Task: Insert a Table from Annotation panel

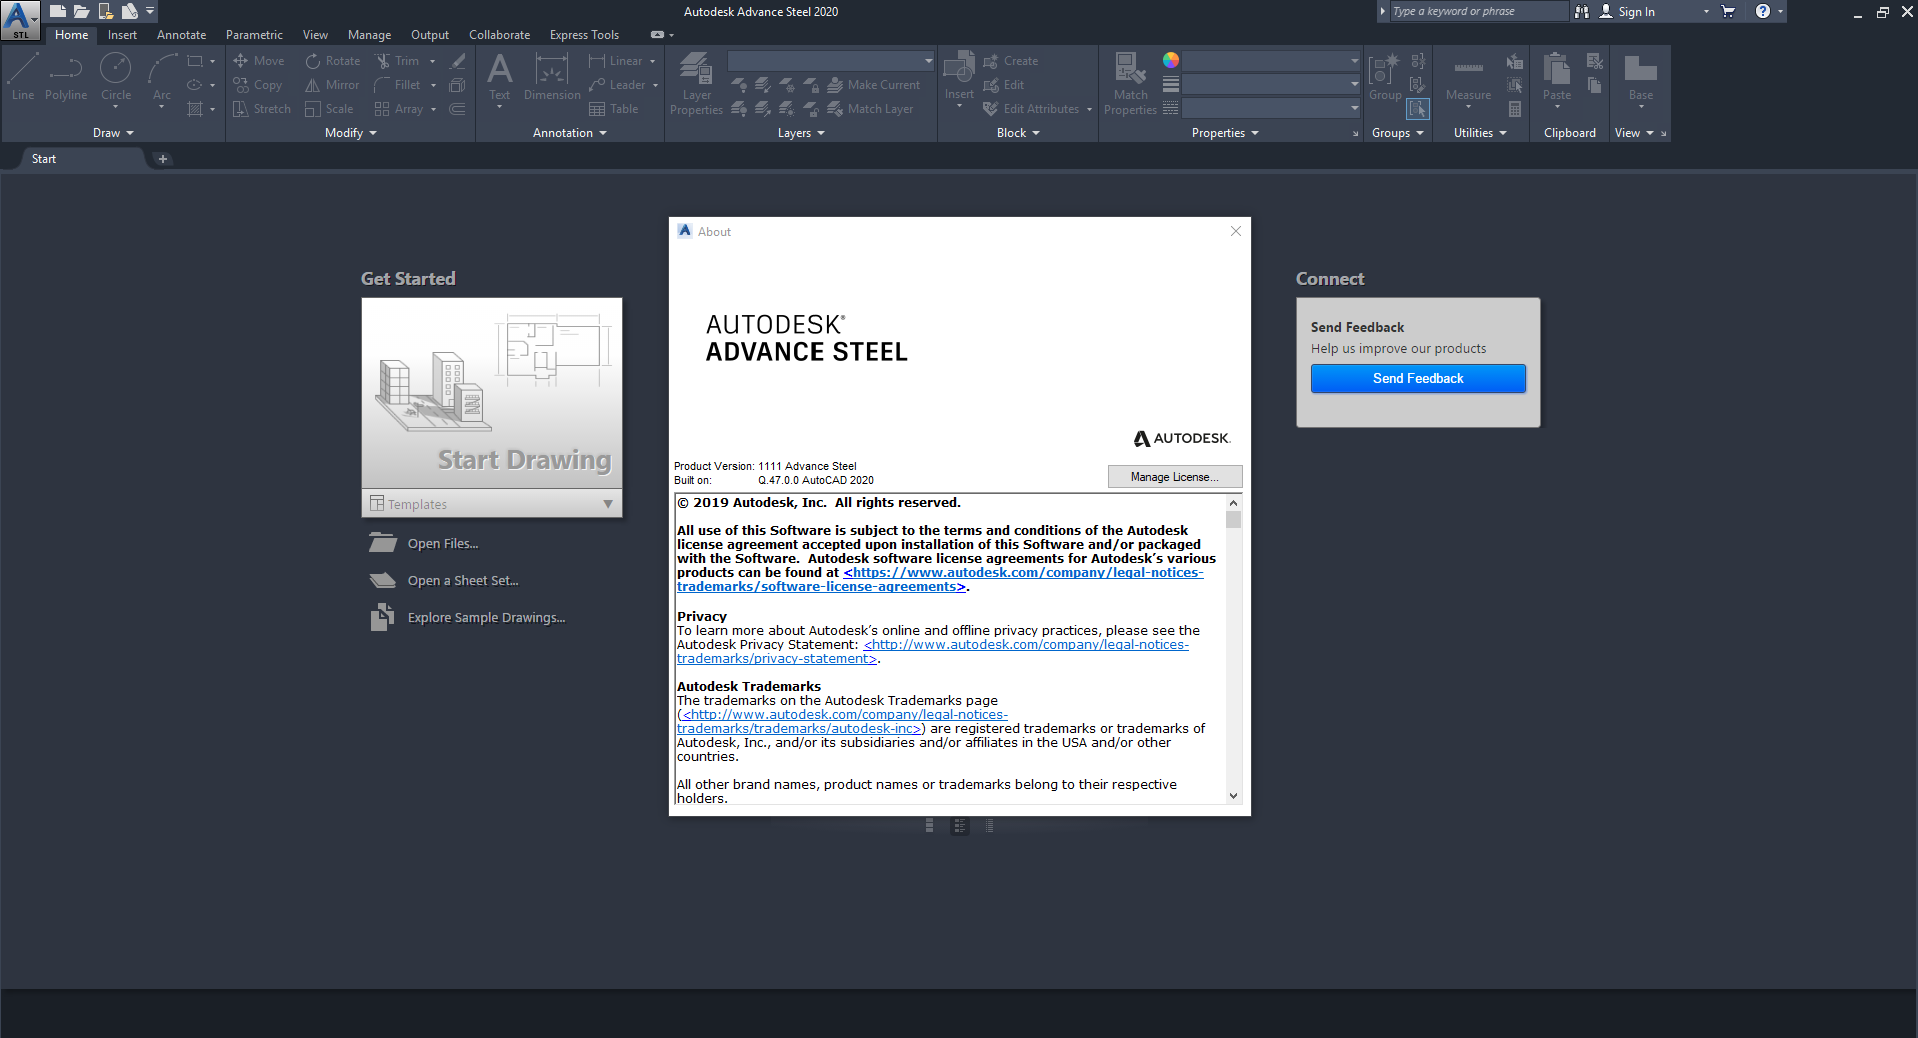Action: [614, 109]
